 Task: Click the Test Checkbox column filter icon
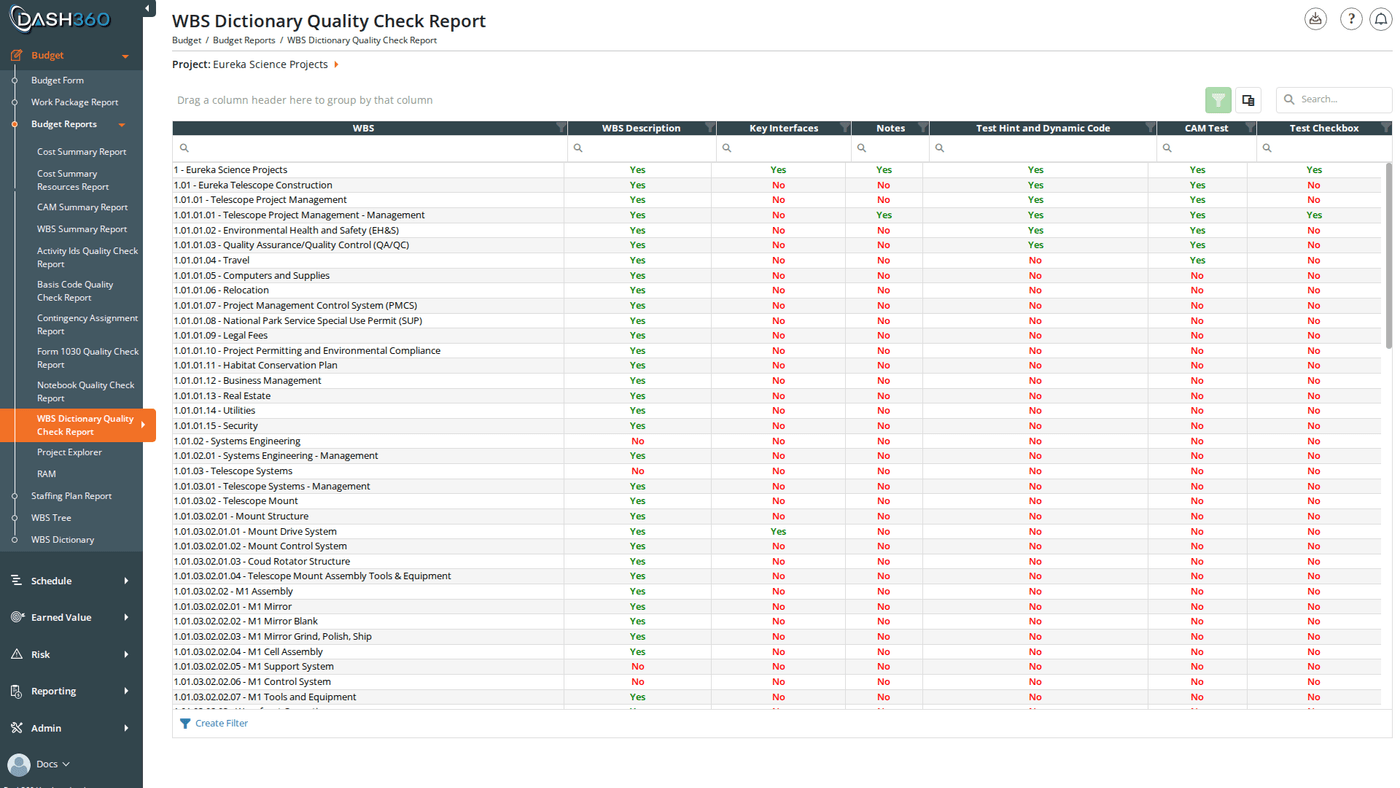(x=1385, y=128)
